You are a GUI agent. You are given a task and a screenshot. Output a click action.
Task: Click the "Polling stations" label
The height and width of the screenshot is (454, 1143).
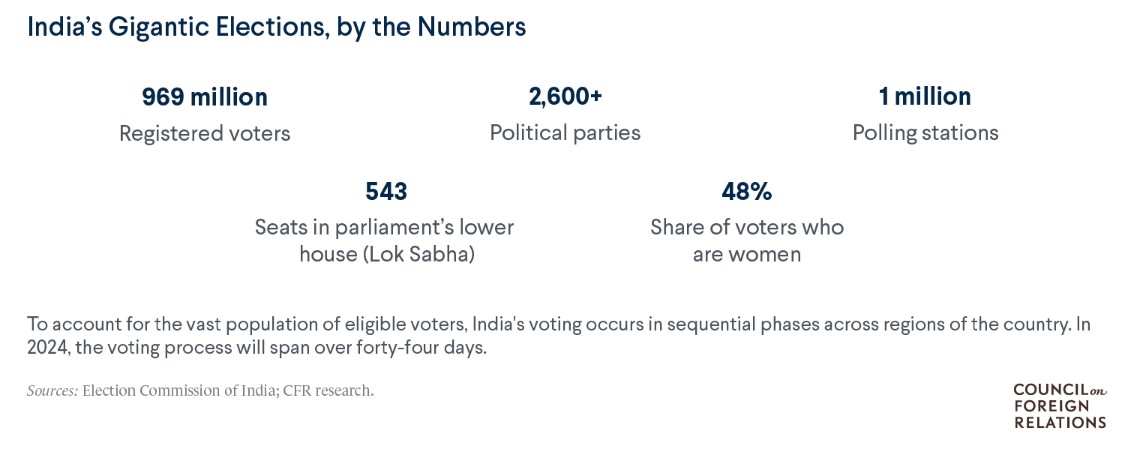click(x=925, y=132)
